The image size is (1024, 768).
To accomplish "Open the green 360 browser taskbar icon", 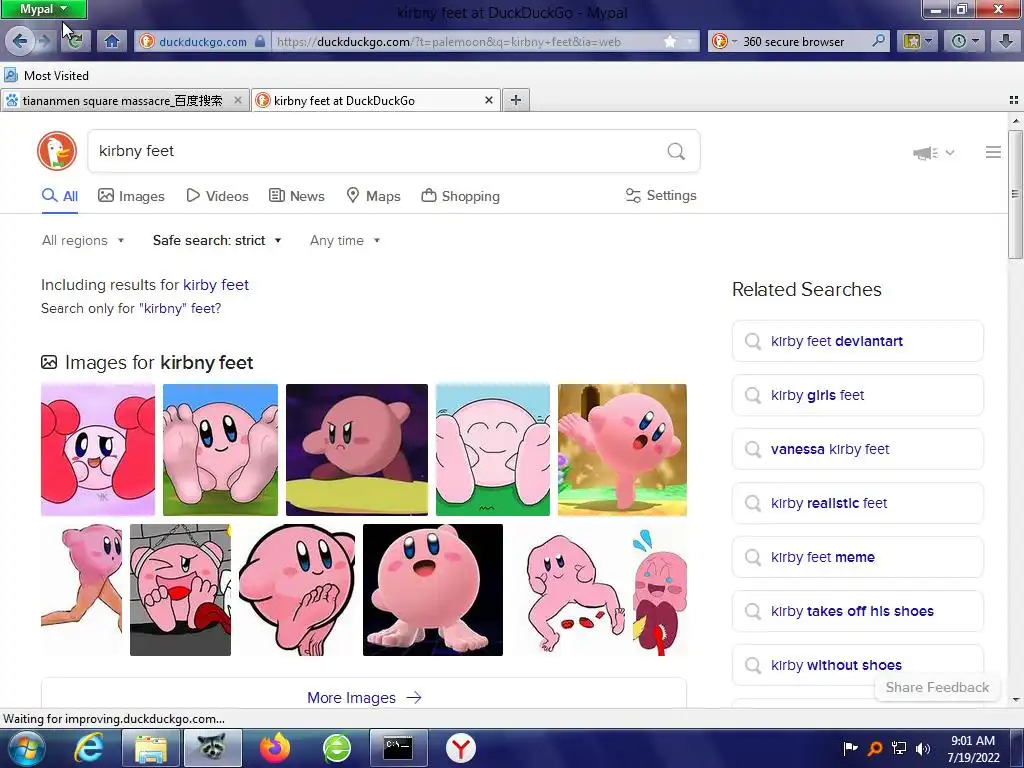I will (x=337, y=748).
